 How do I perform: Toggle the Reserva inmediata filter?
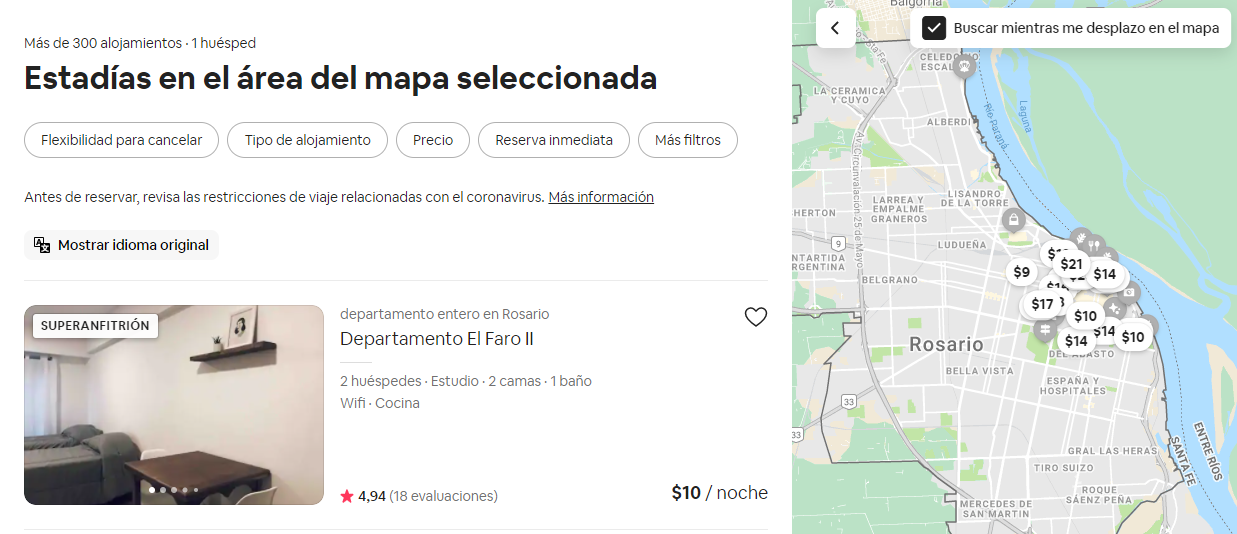tap(553, 140)
